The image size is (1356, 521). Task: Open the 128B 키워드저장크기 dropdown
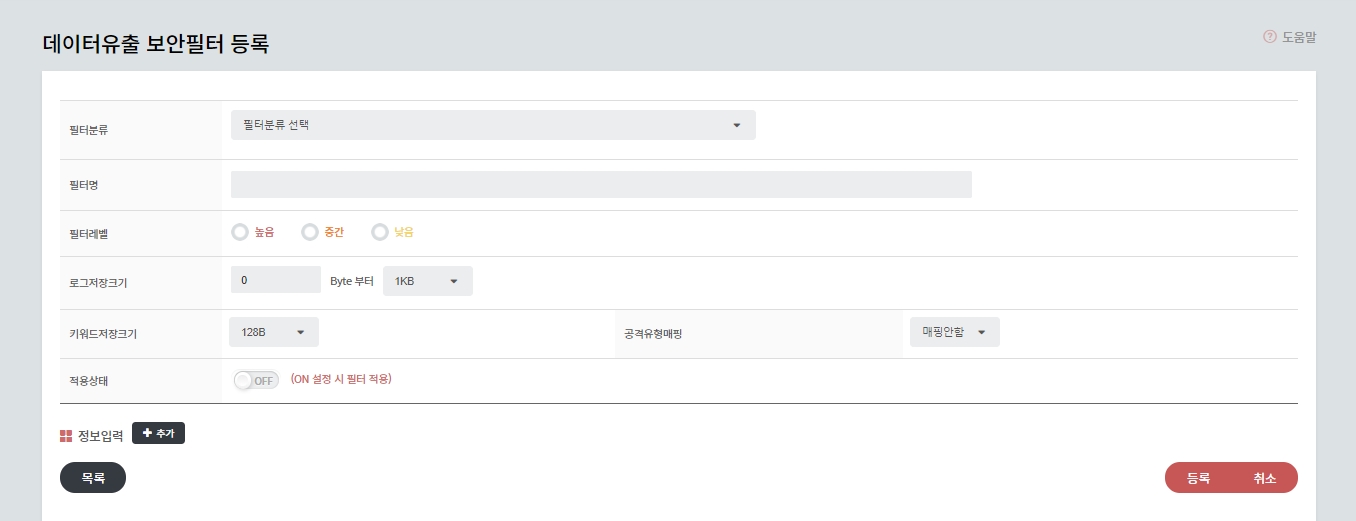click(x=273, y=332)
